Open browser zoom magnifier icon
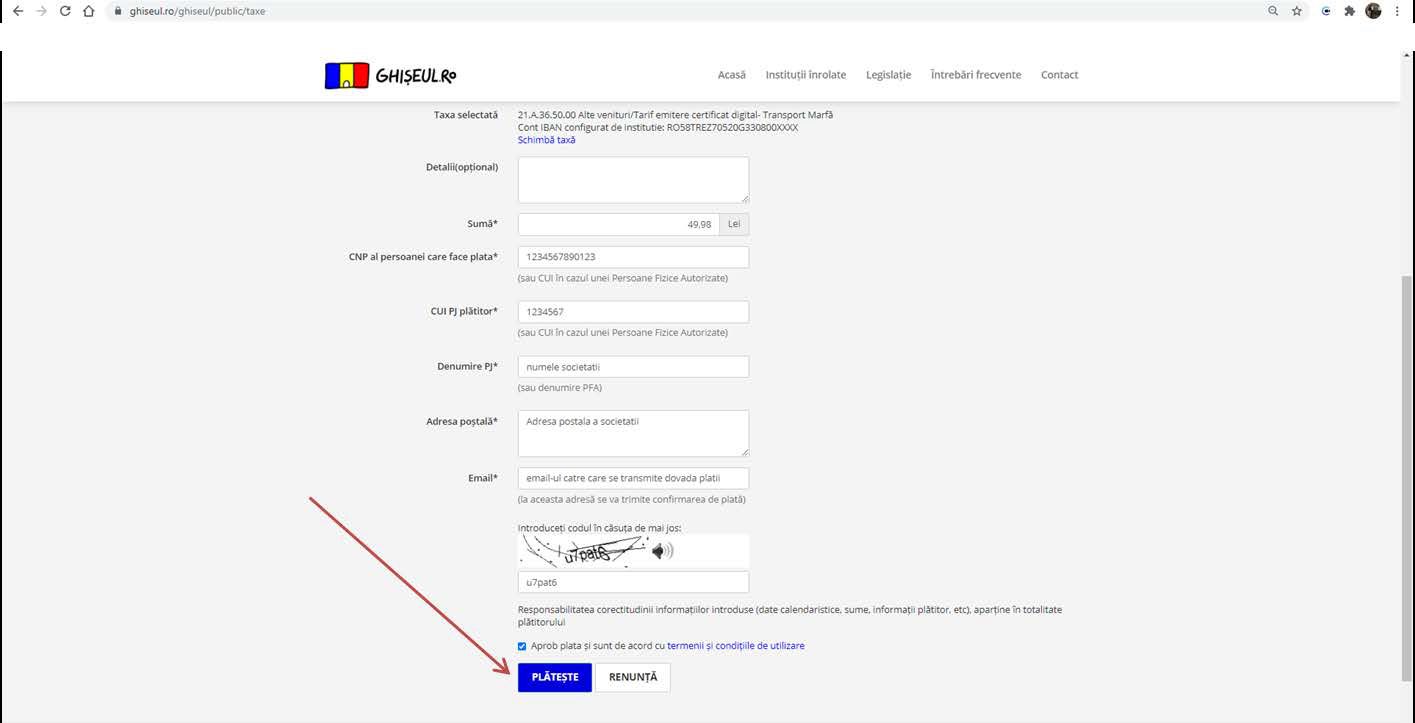 (x=1272, y=11)
